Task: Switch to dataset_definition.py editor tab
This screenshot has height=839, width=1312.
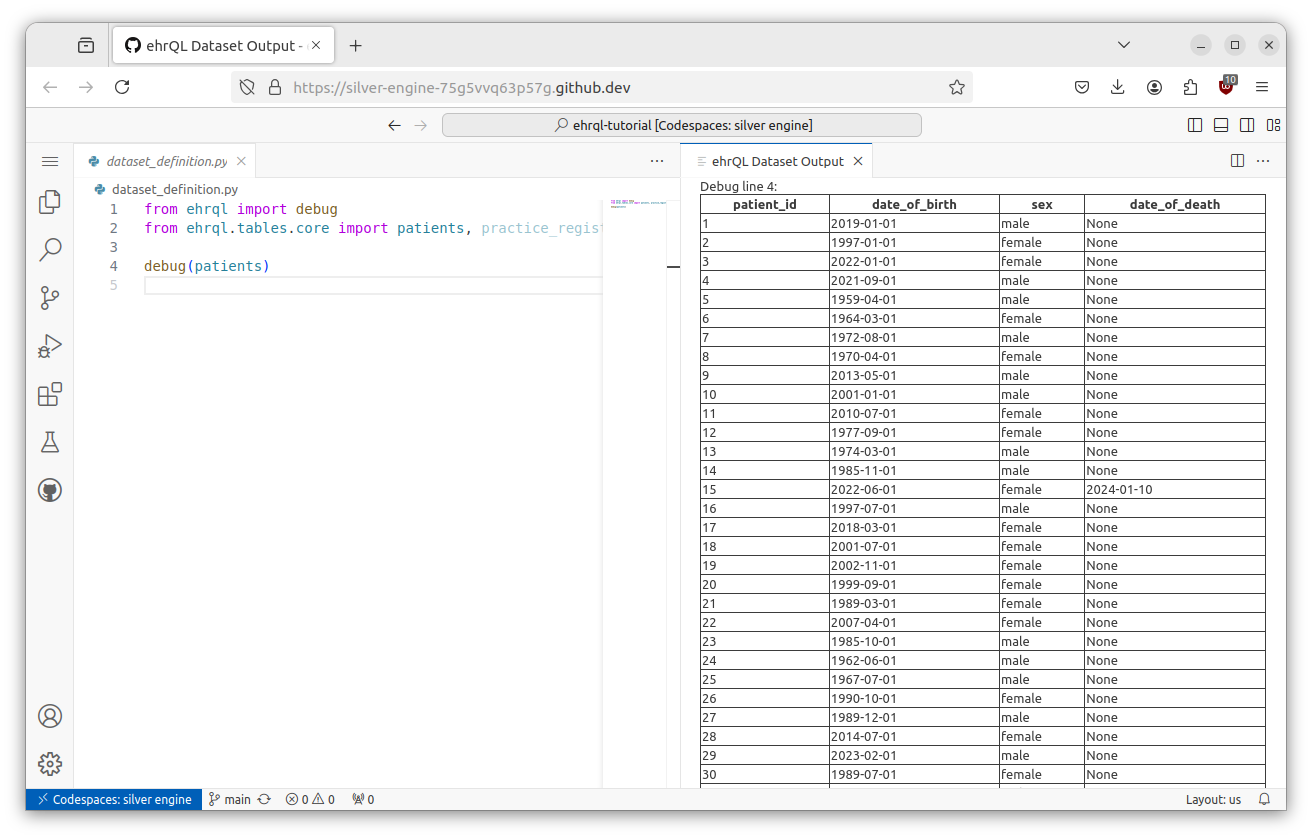Action: [166, 161]
